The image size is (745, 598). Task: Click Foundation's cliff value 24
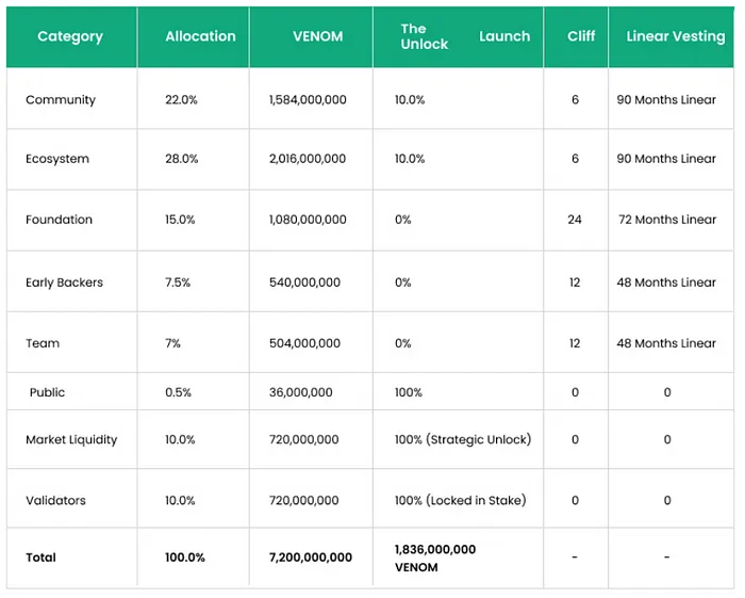pos(574,219)
